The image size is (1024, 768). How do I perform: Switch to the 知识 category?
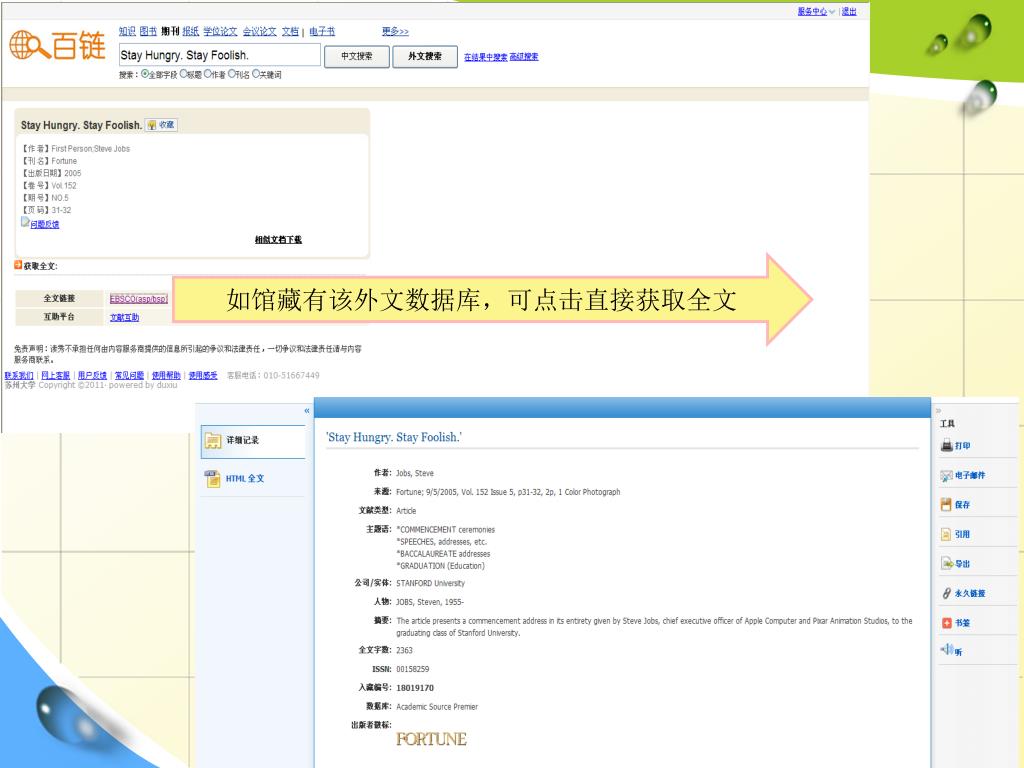127,31
